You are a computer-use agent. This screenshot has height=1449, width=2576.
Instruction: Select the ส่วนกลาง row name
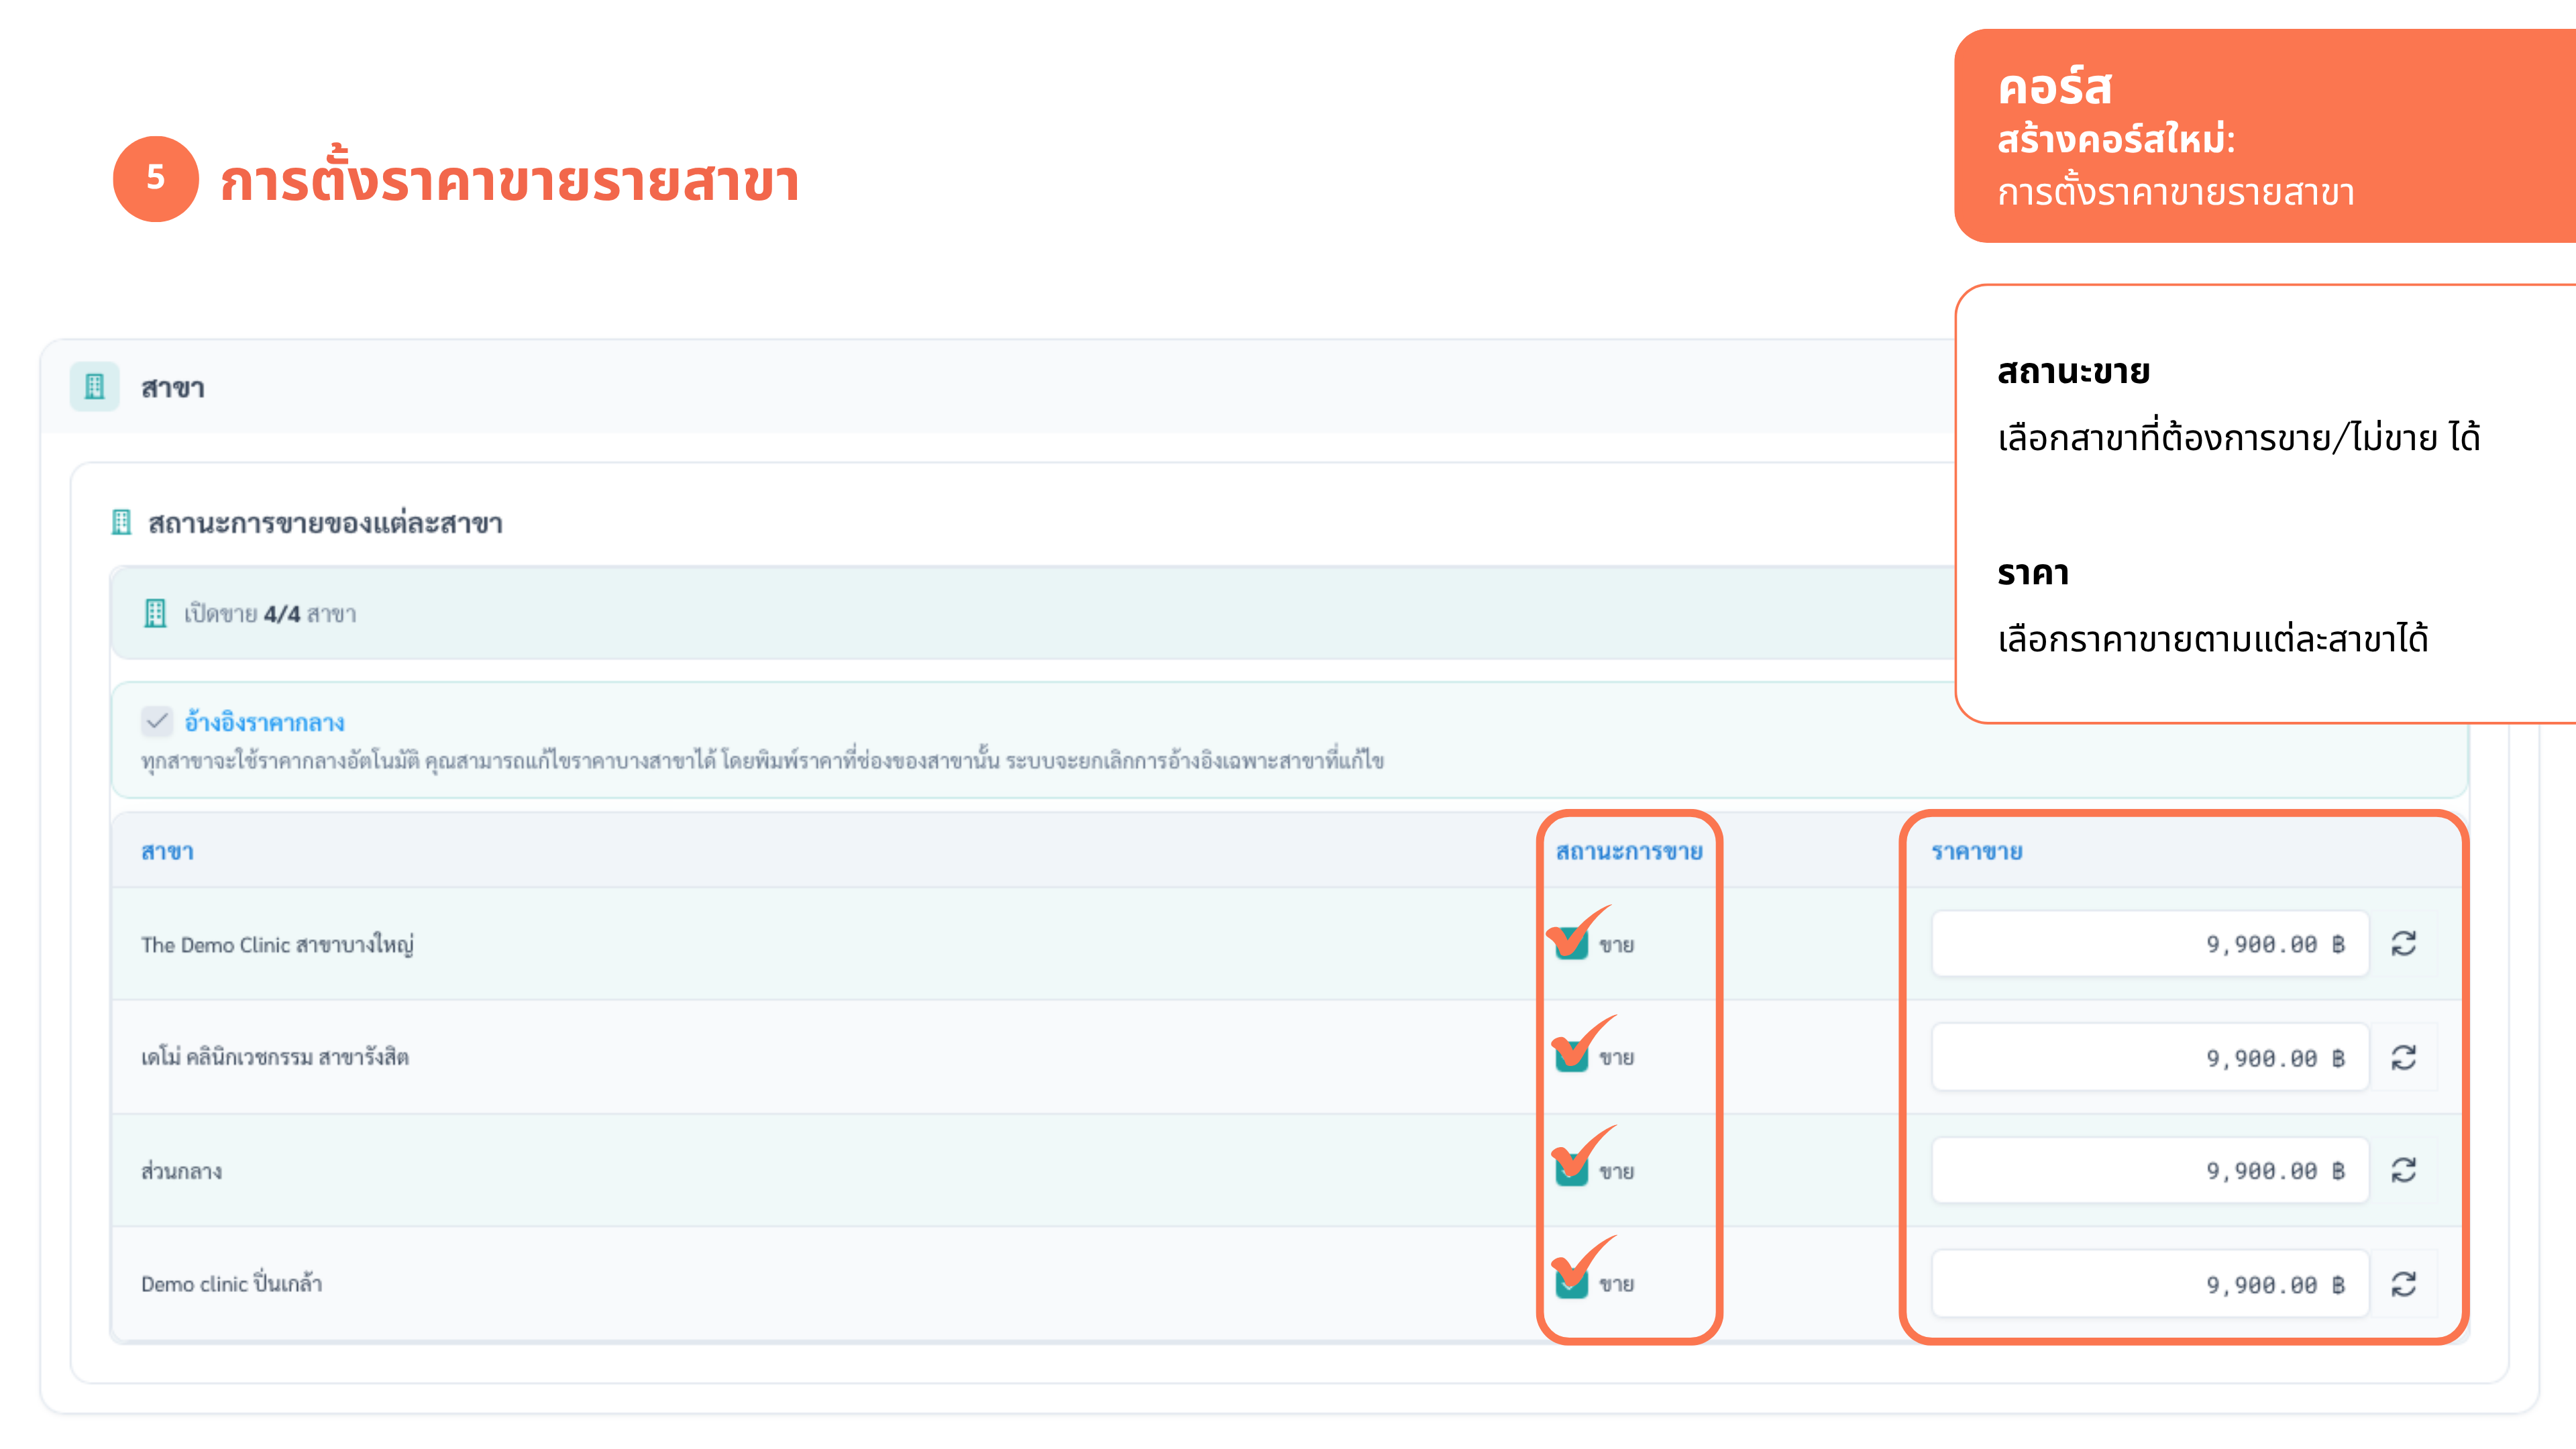click(x=181, y=1171)
